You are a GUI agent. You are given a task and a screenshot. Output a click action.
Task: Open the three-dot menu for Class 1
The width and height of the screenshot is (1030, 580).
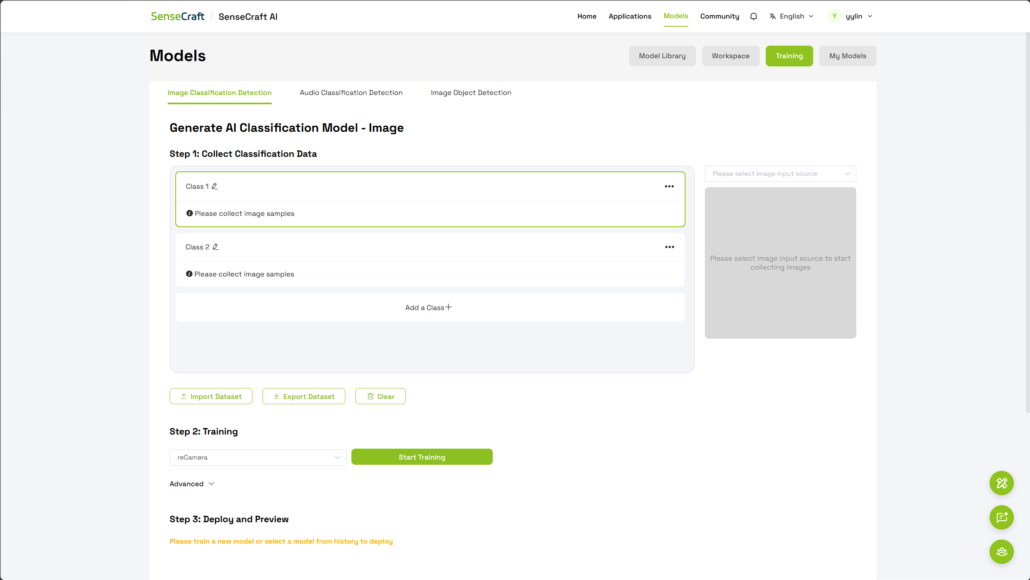(x=669, y=187)
